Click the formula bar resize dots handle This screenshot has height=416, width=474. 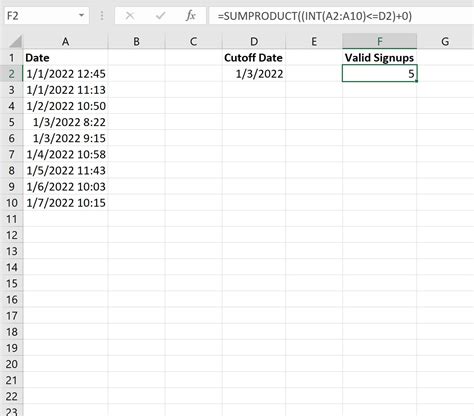point(102,16)
